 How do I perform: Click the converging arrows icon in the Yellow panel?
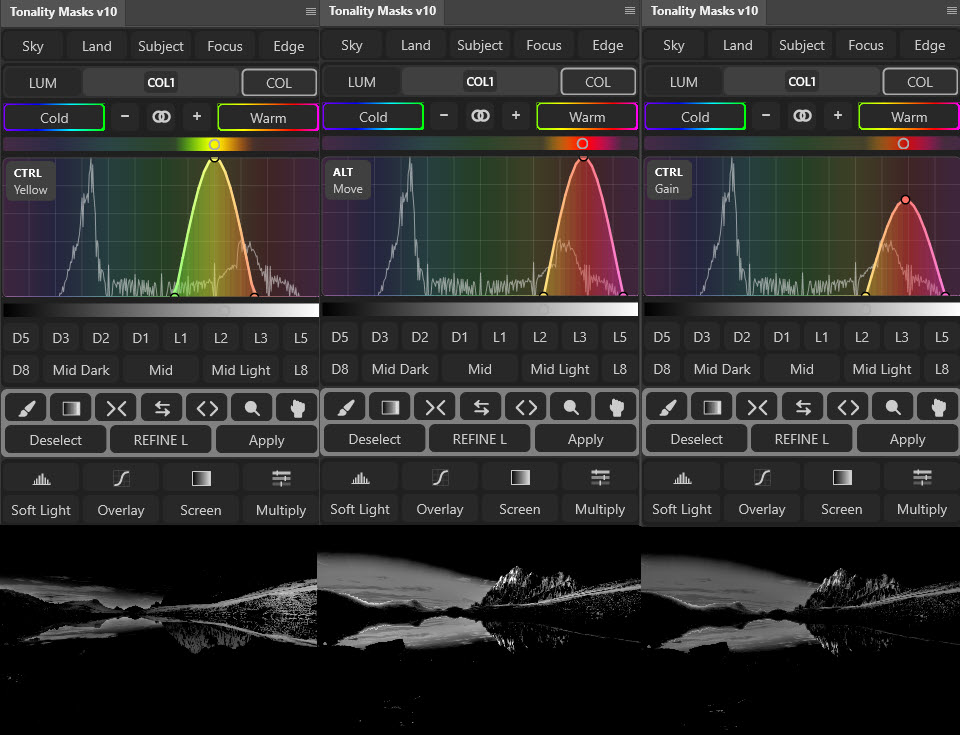pos(116,408)
